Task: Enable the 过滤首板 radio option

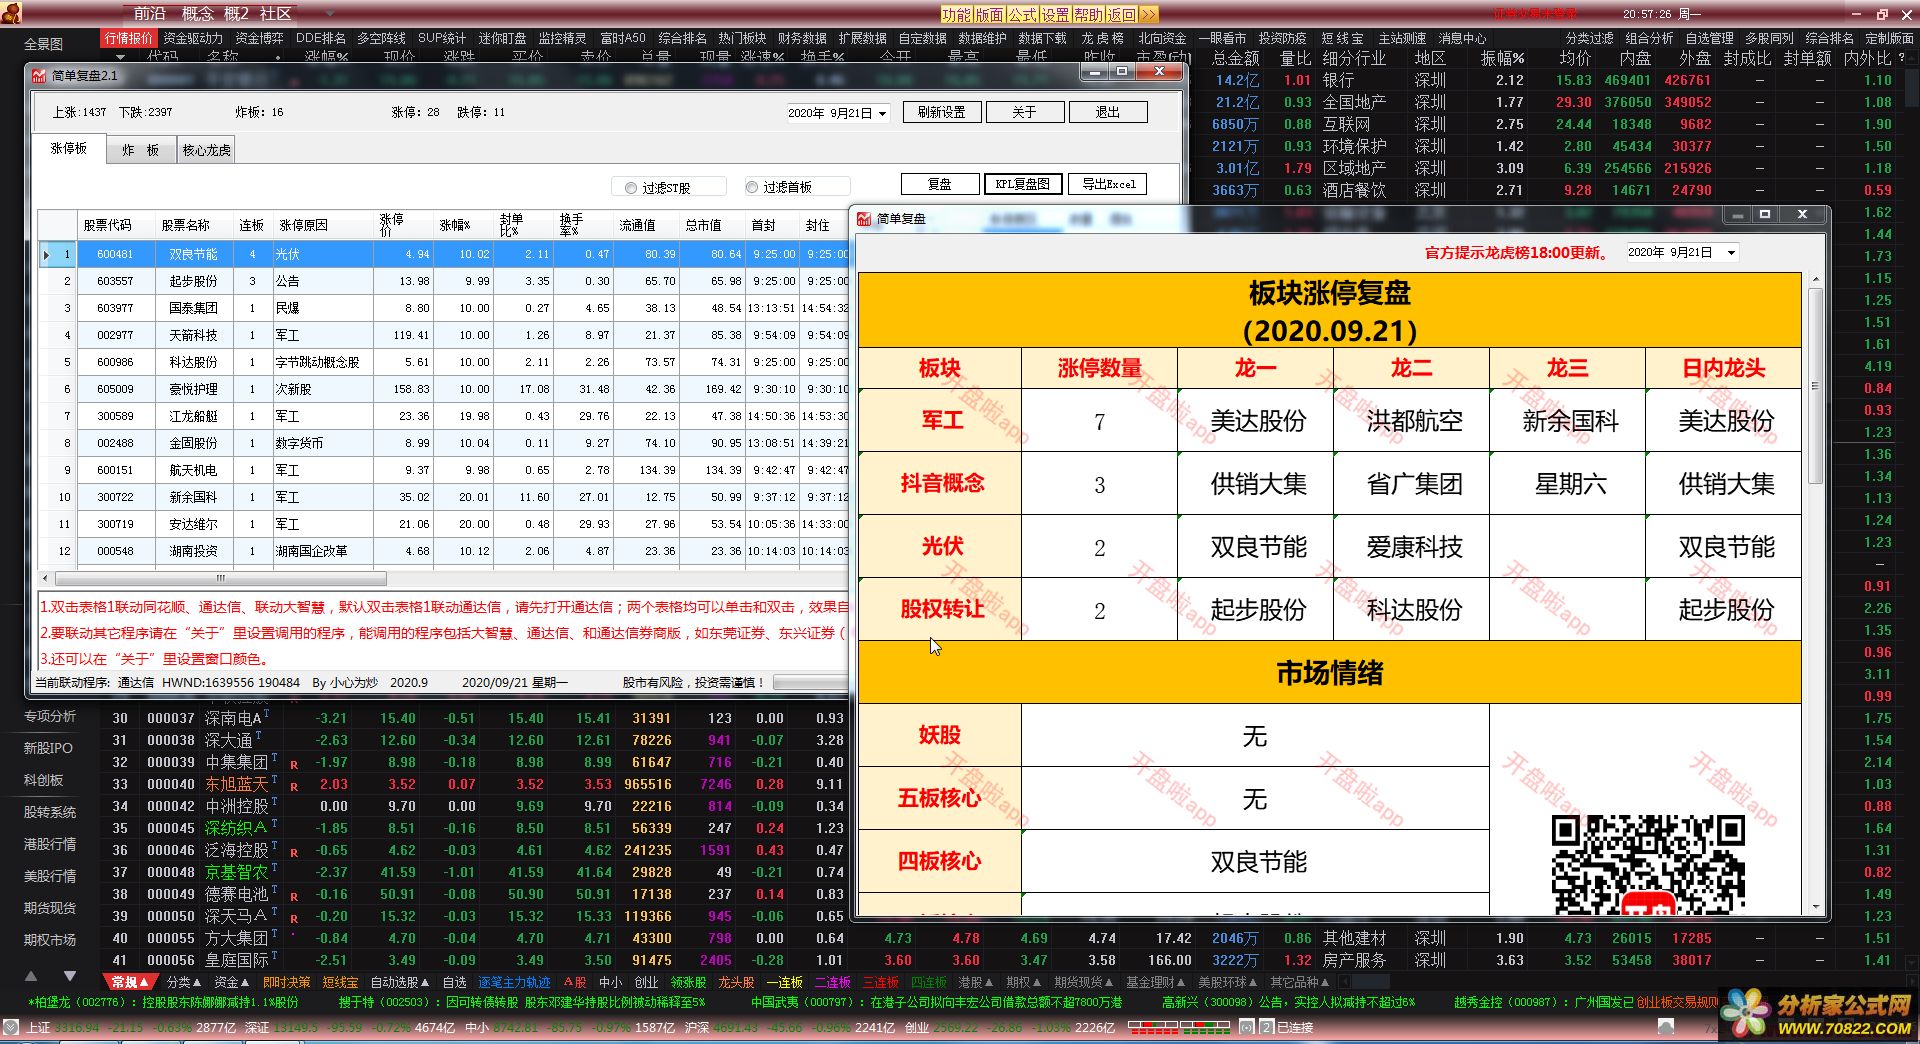Action: 751,187
